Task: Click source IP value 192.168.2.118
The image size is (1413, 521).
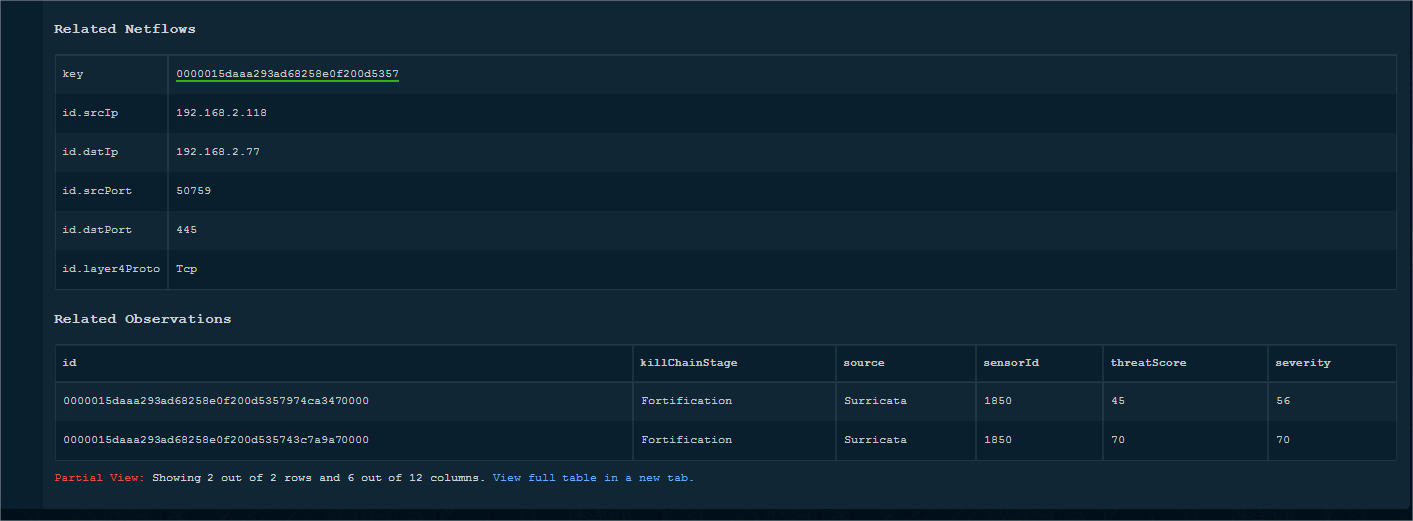Action: pyautogui.click(x=221, y=113)
